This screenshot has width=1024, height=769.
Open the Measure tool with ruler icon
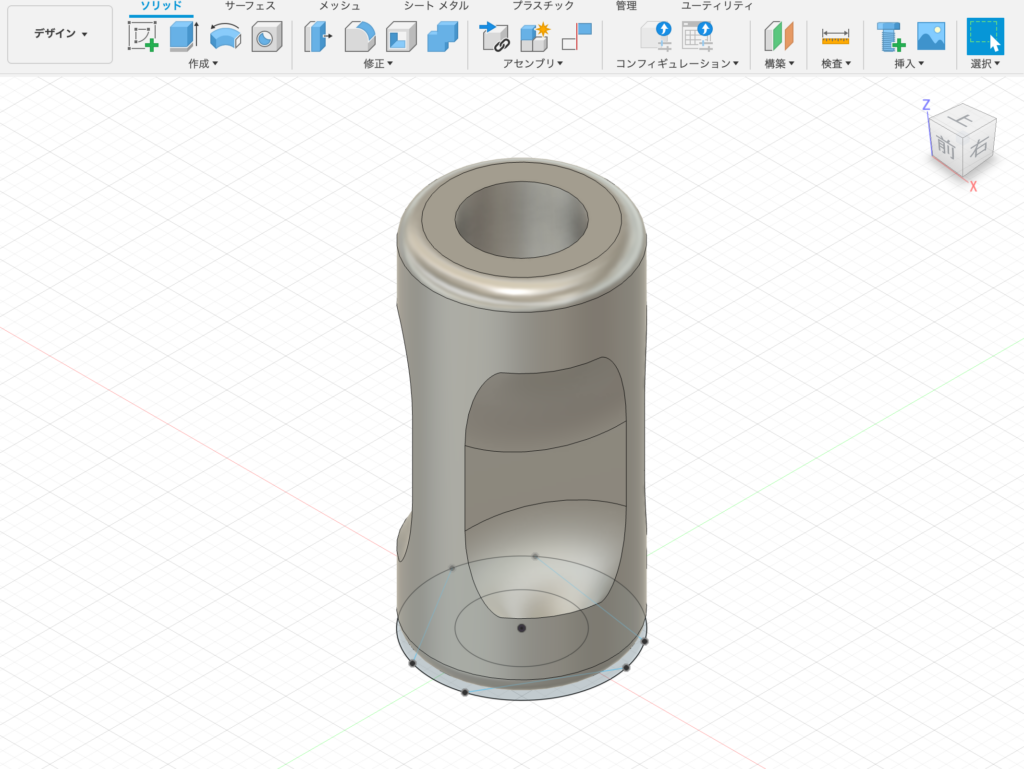(835, 37)
